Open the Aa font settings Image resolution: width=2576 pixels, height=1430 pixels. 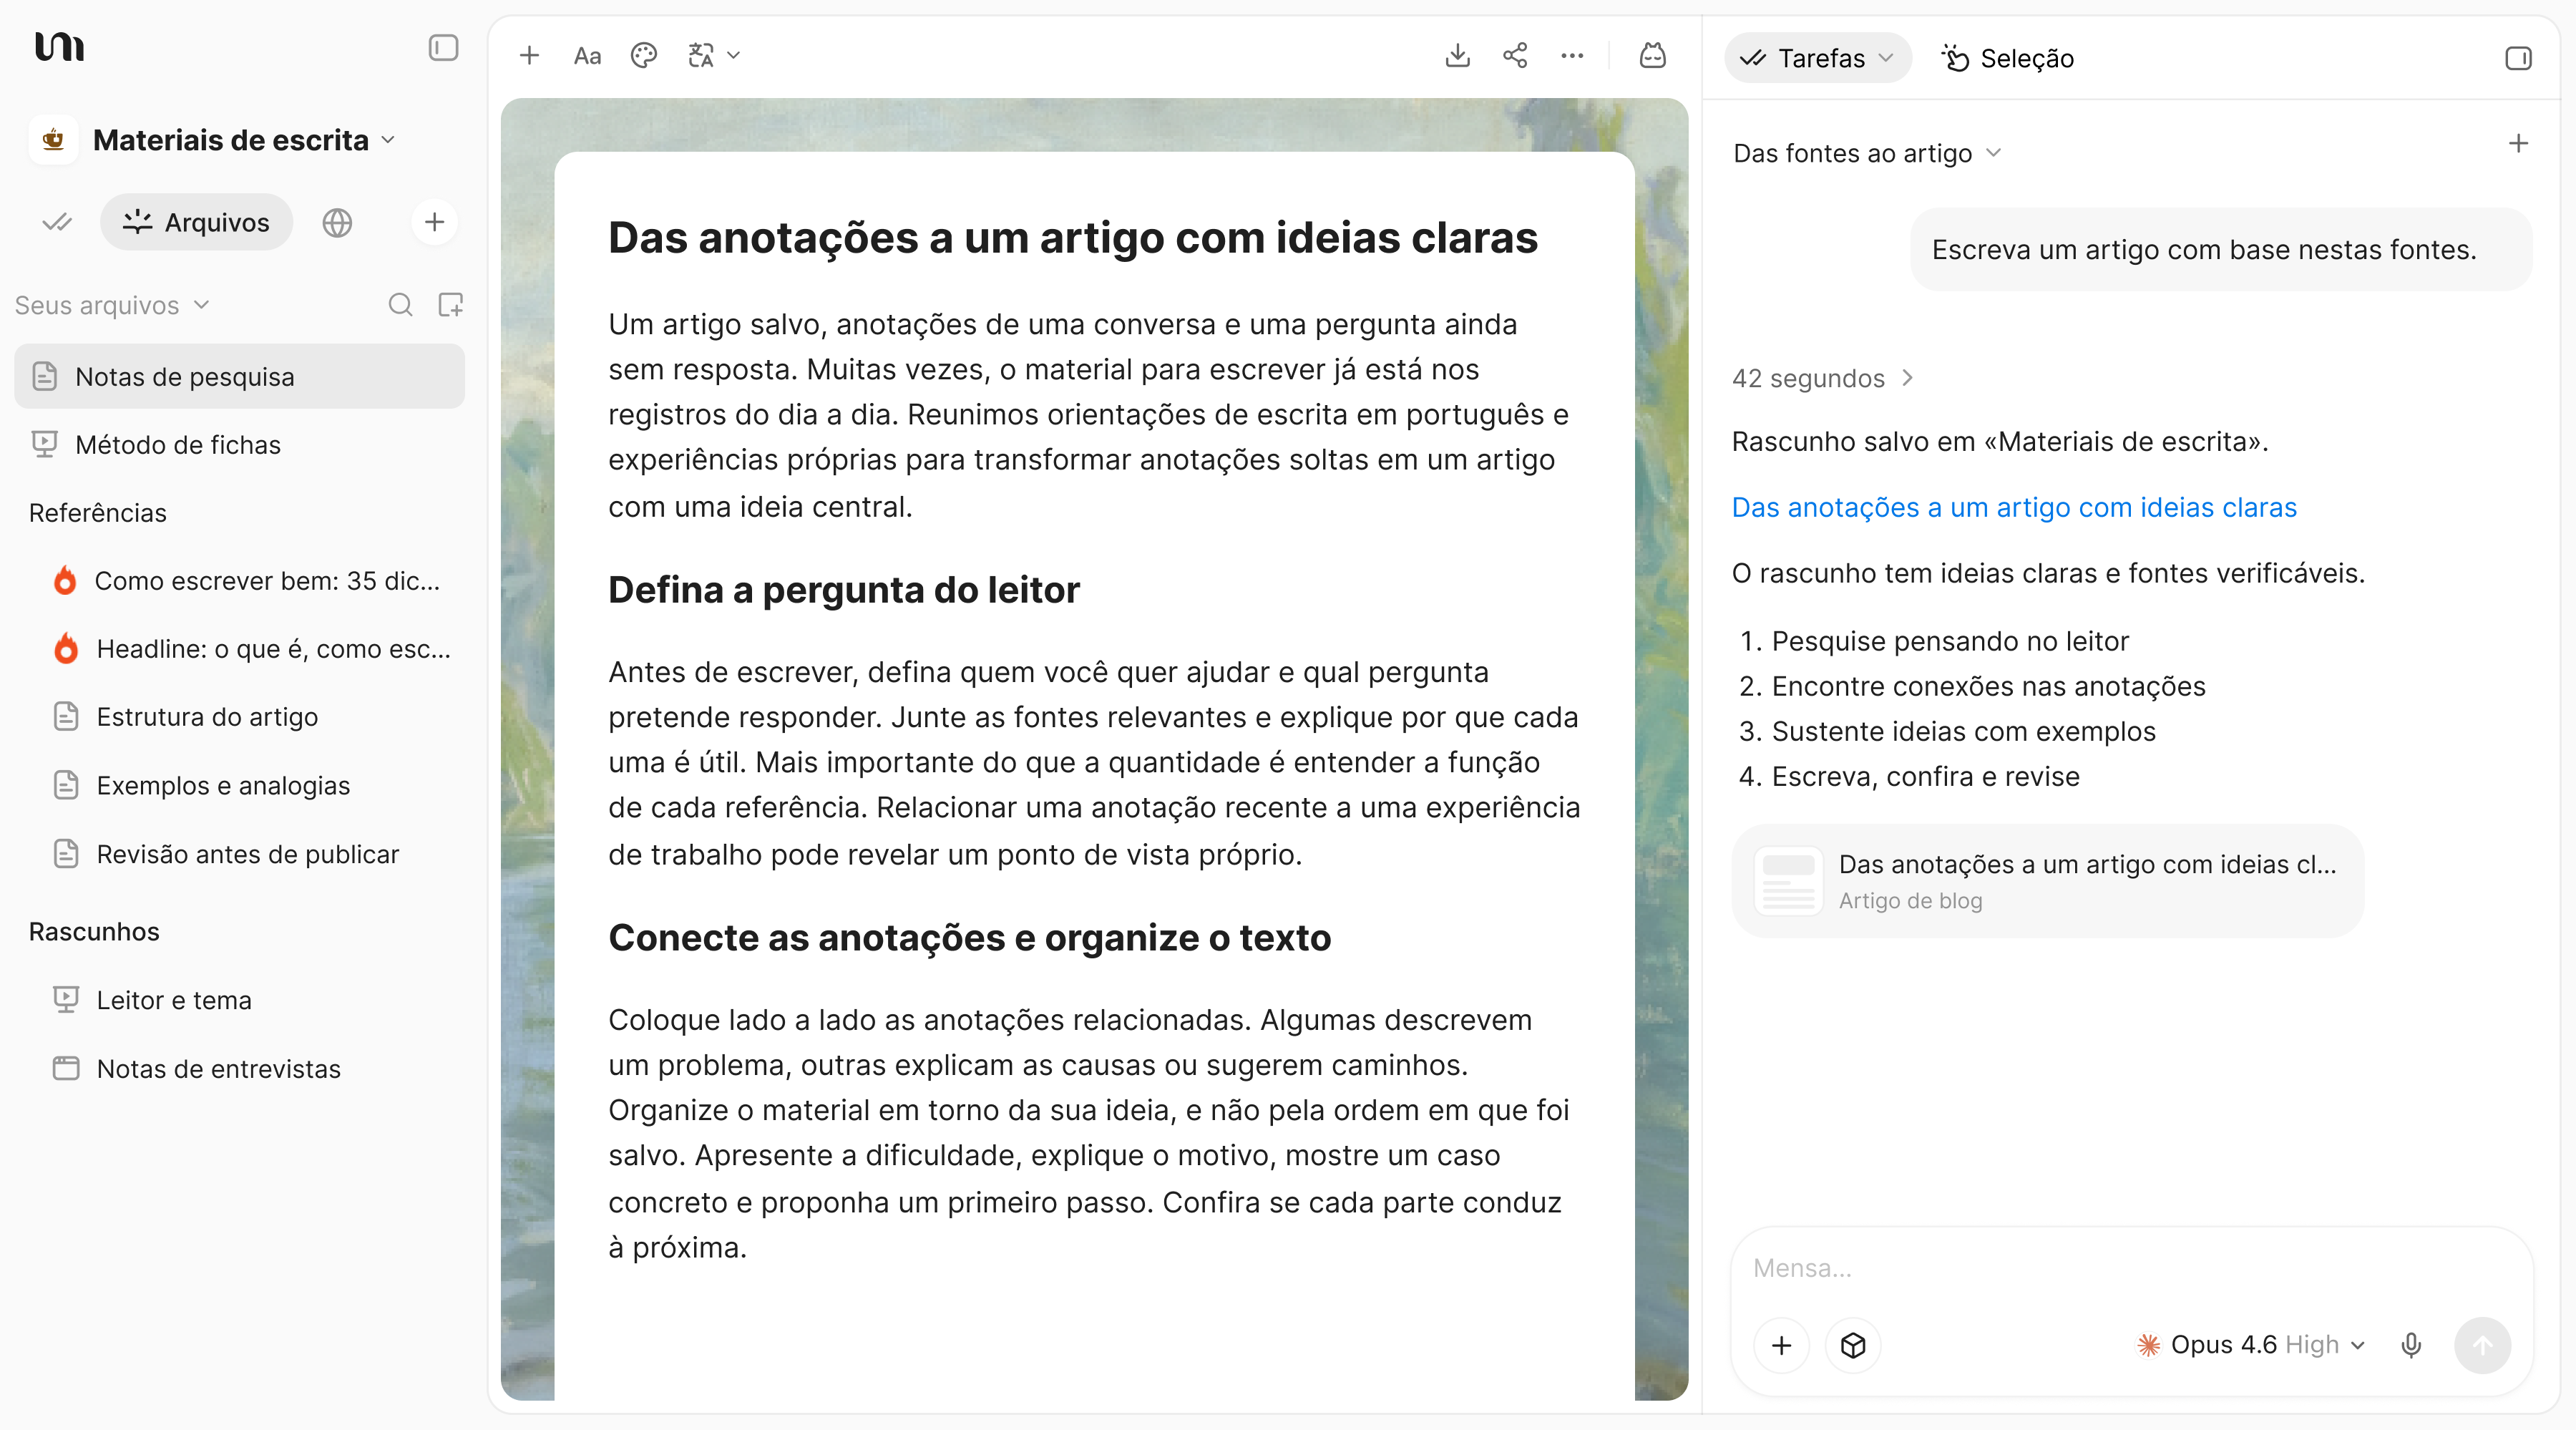coord(587,56)
